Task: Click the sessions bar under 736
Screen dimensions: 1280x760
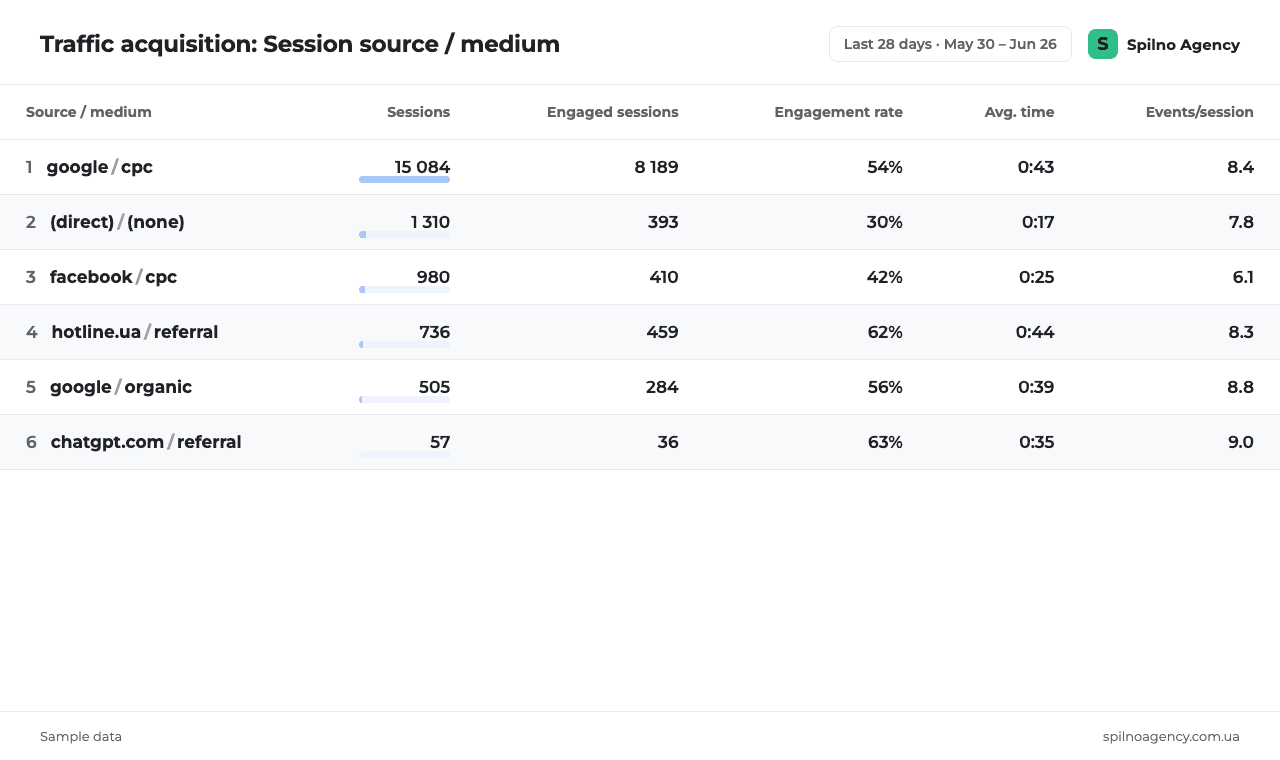Action: pyautogui.click(x=404, y=345)
